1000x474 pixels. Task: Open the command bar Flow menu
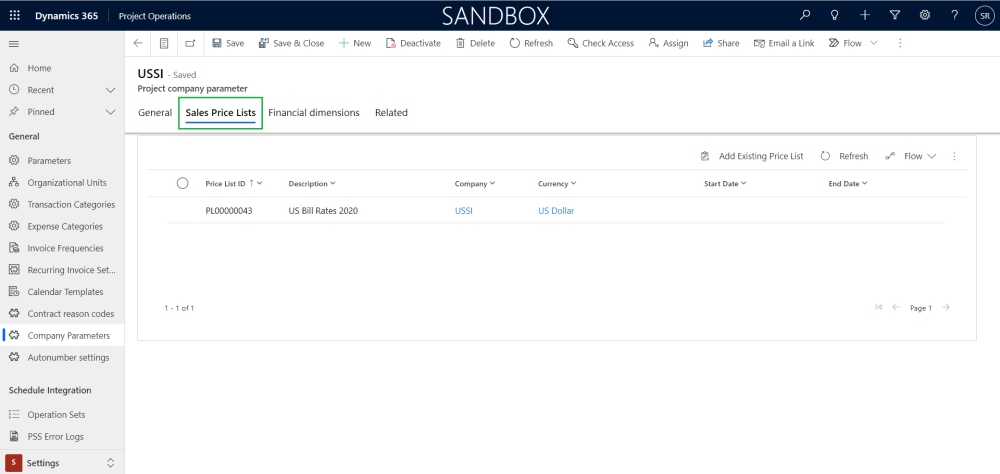853,43
